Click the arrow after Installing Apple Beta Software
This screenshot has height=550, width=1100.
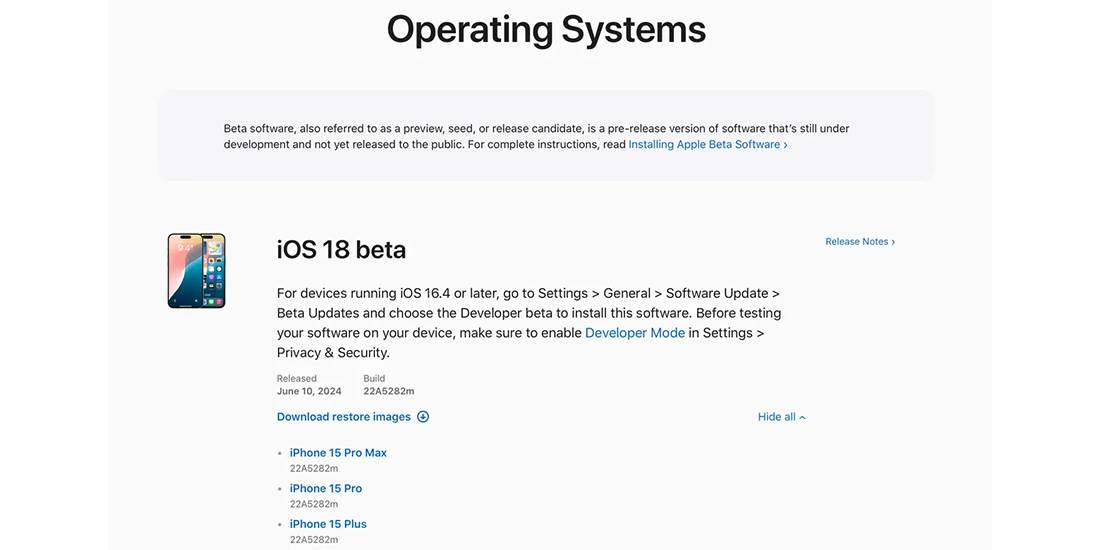(786, 145)
